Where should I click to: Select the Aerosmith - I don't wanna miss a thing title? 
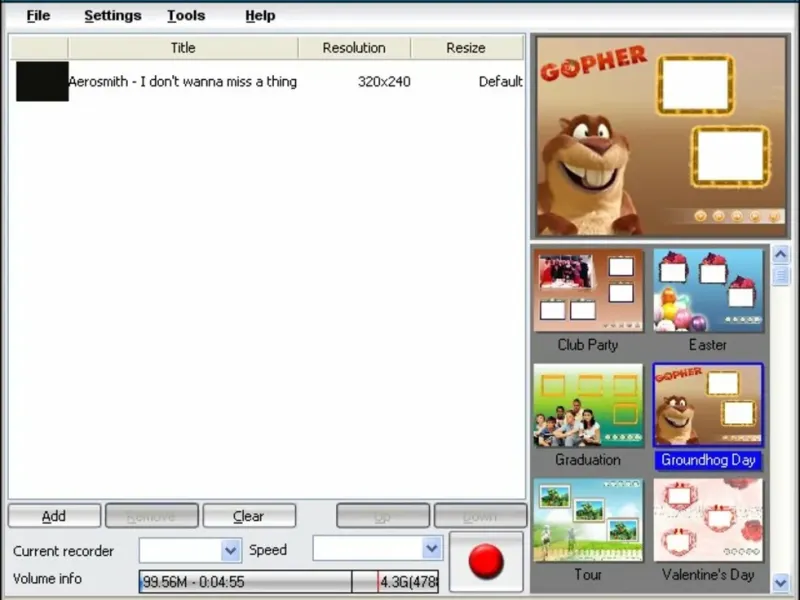(x=183, y=82)
